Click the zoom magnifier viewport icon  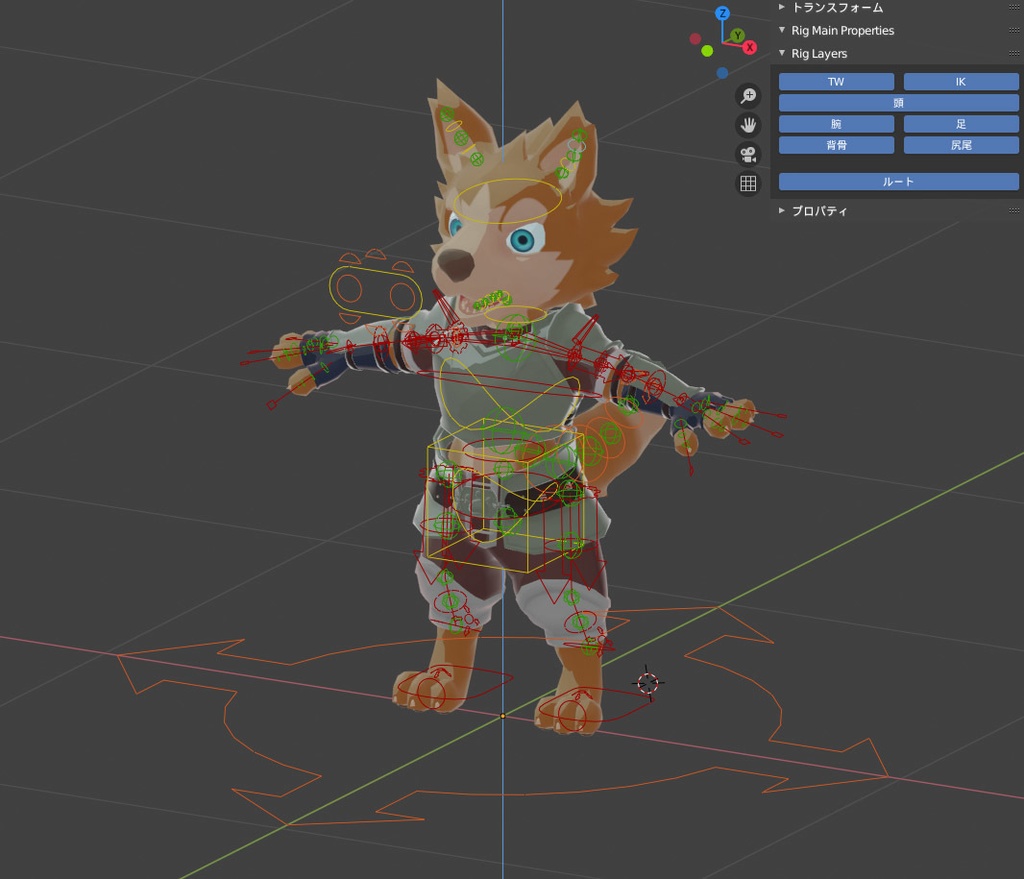click(748, 95)
